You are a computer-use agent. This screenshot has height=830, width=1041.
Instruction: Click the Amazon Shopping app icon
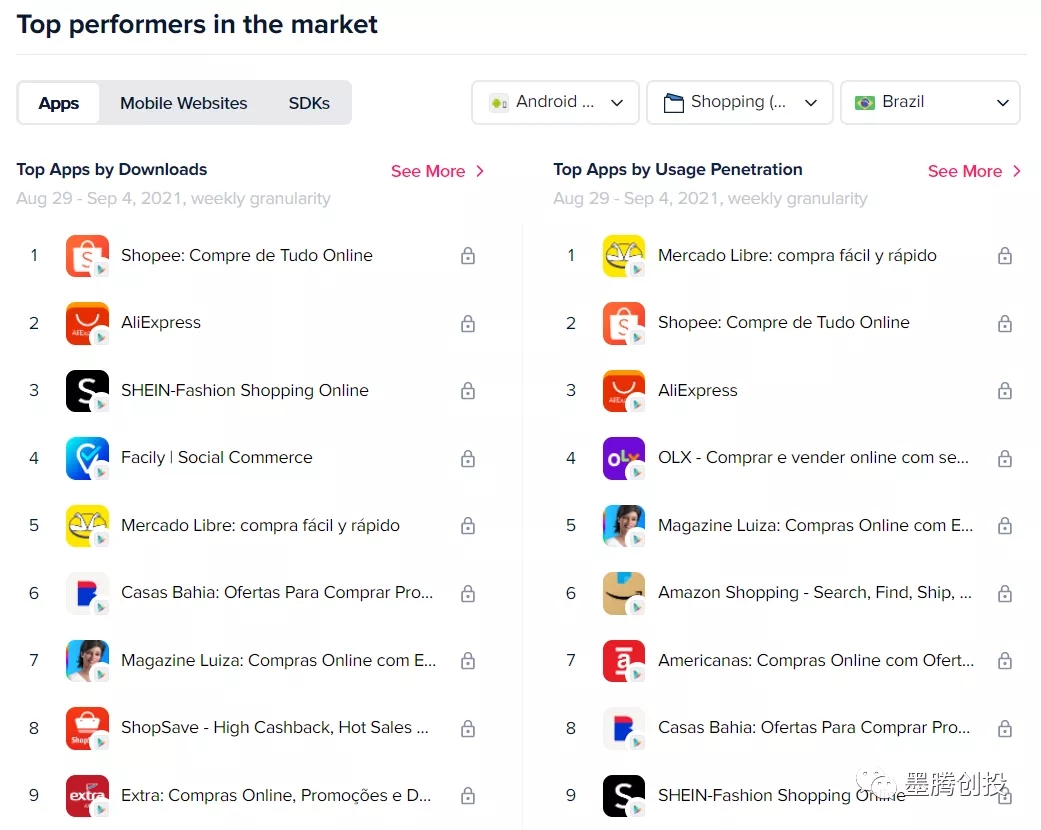tap(624, 593)
